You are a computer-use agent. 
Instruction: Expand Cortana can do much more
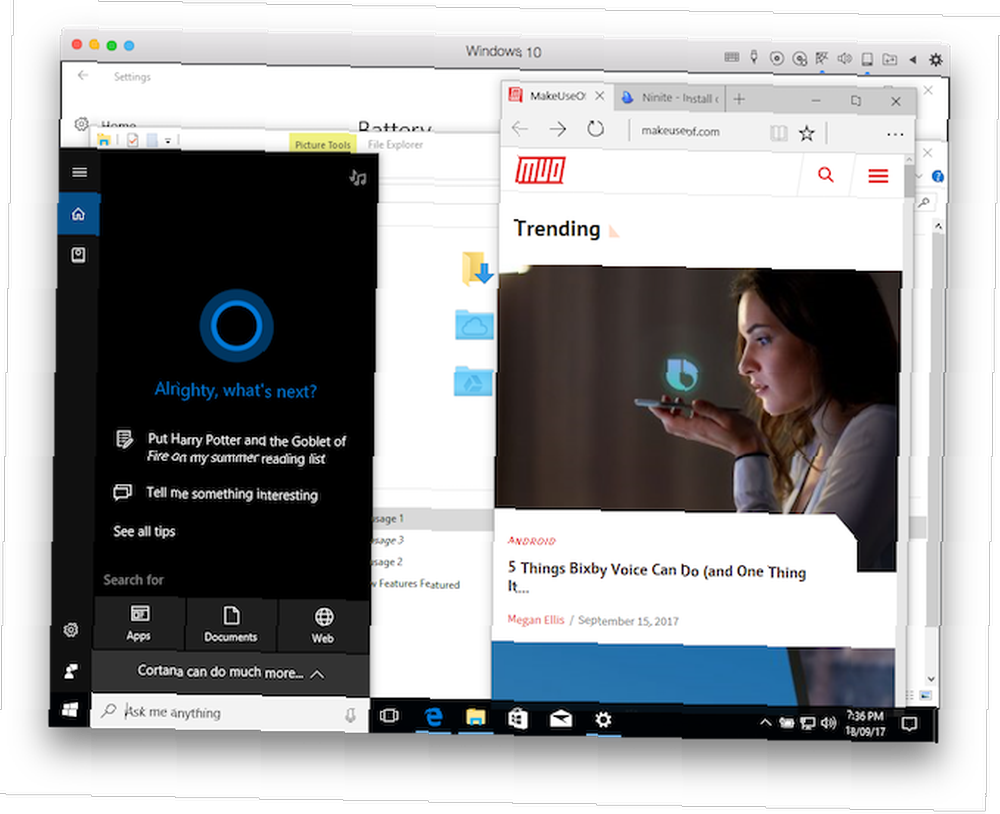231,672
